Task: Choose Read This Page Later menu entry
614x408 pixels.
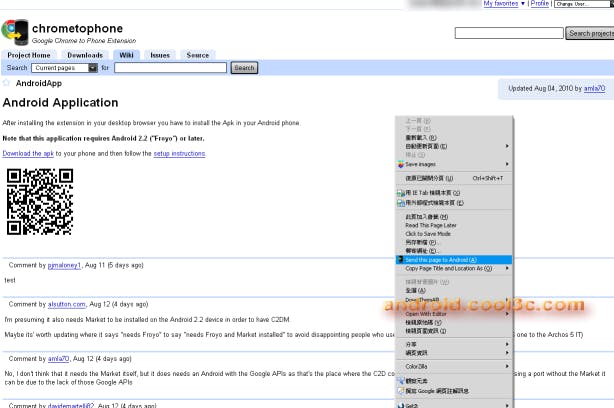Action: [454, 226]
